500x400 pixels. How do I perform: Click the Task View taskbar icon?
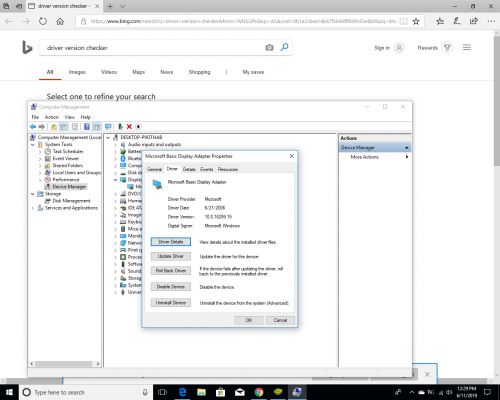click(162, 392)
